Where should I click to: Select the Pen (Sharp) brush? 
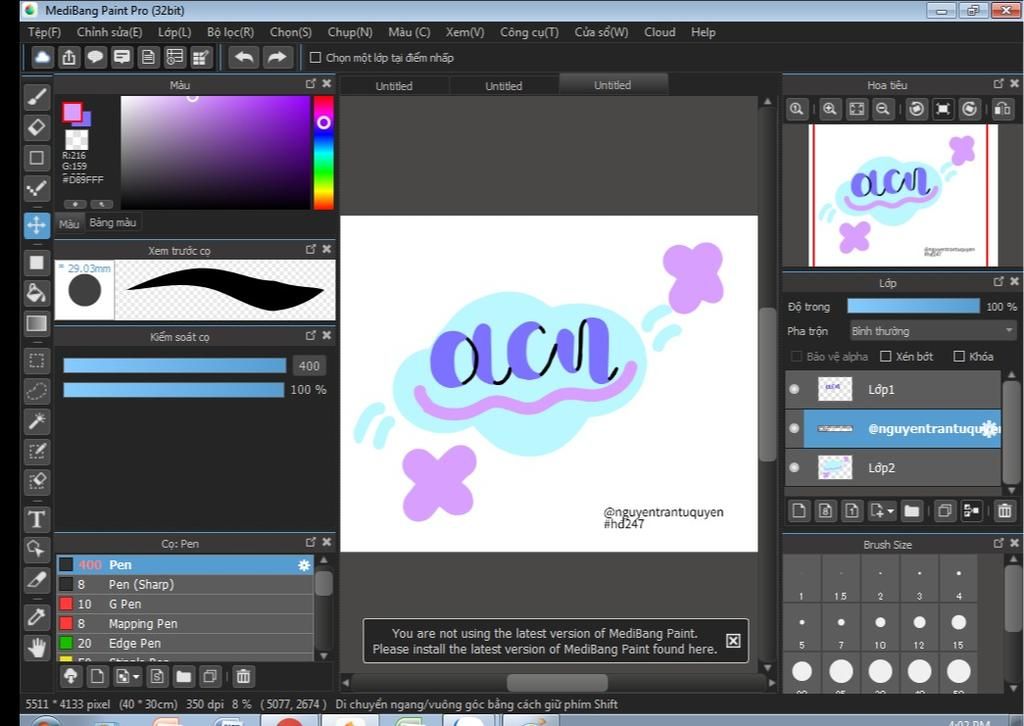point(185,584)
